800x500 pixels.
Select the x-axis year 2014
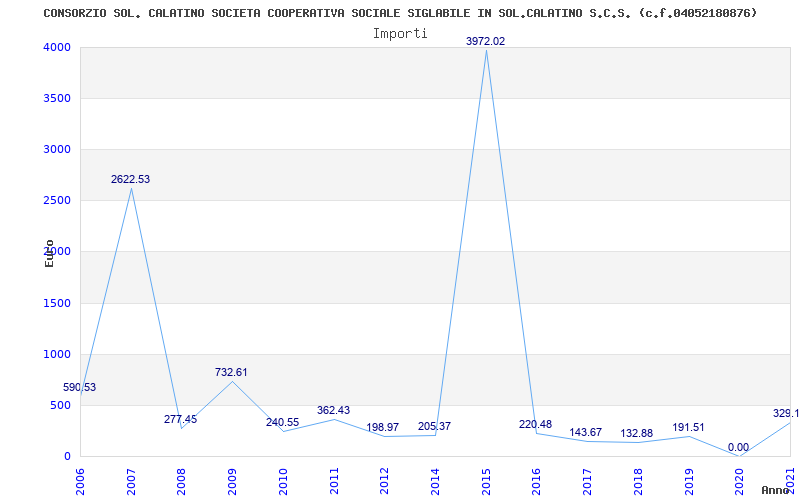(x=435, y=480)
